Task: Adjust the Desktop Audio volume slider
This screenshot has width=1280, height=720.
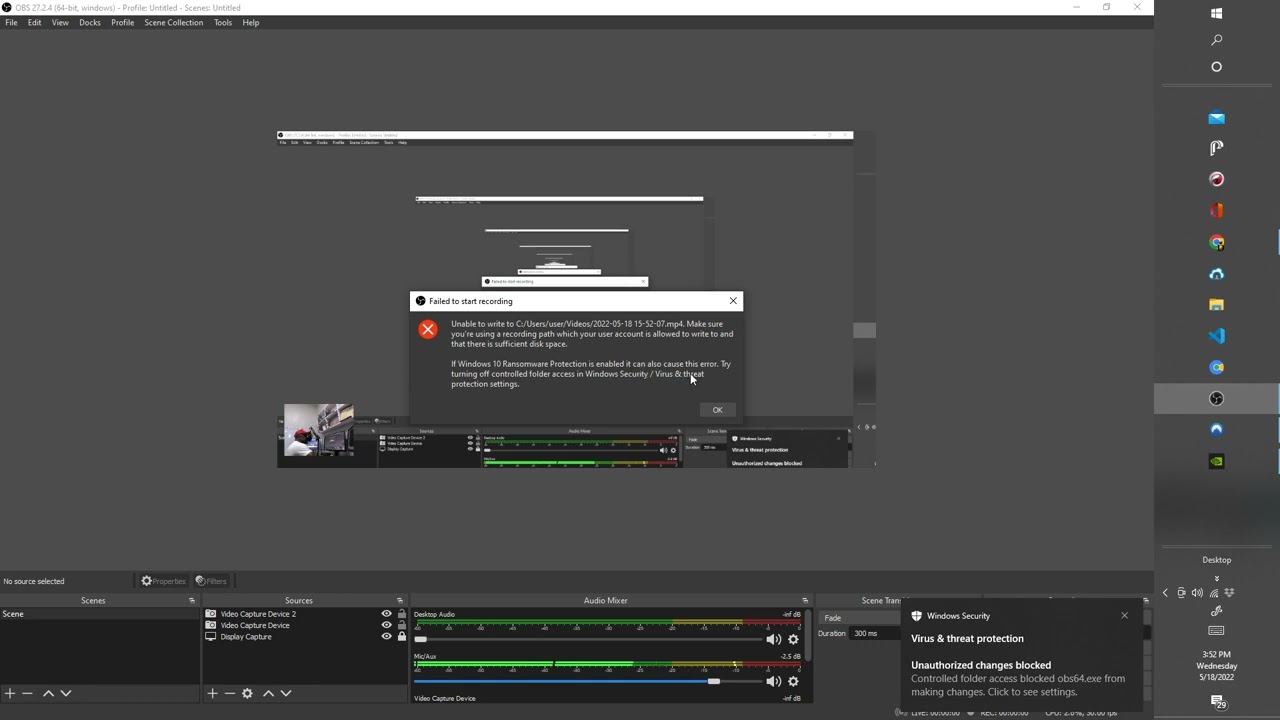Action: [587, 639]
